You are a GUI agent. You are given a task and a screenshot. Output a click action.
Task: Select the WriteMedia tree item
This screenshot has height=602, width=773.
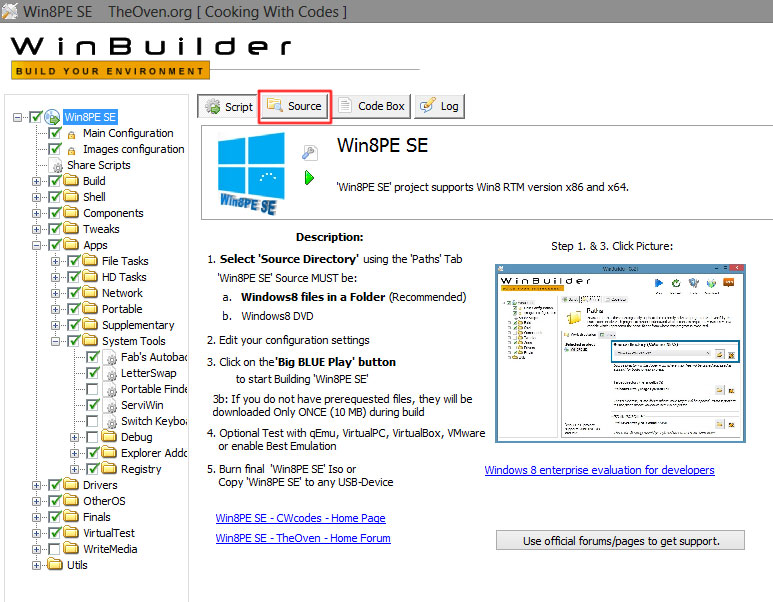point(110,549)
